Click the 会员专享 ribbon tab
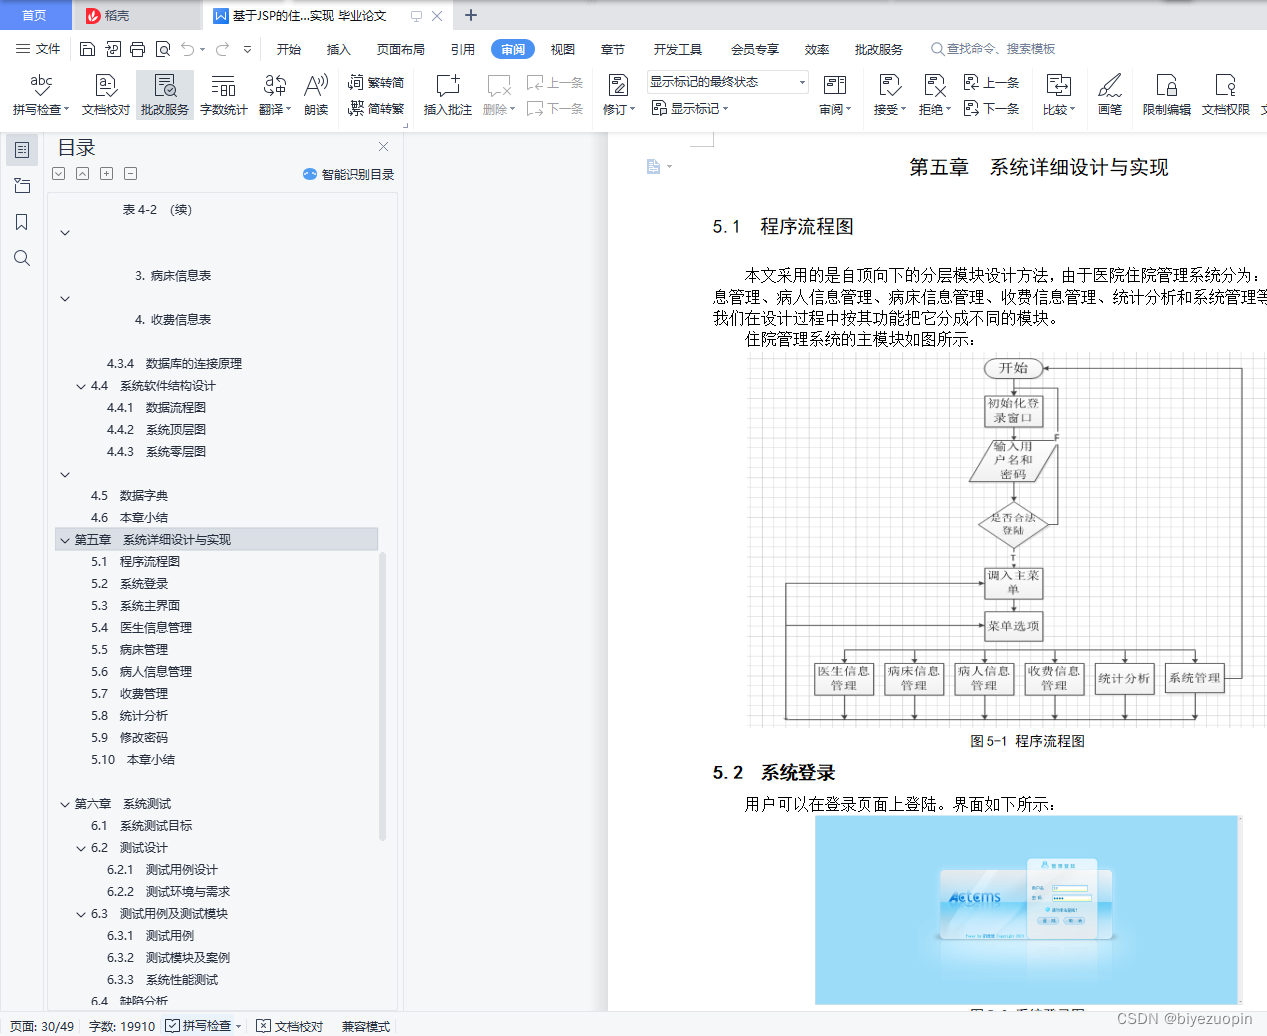This screenshot has width=1267, height=1036. click(x=755, y=49)
